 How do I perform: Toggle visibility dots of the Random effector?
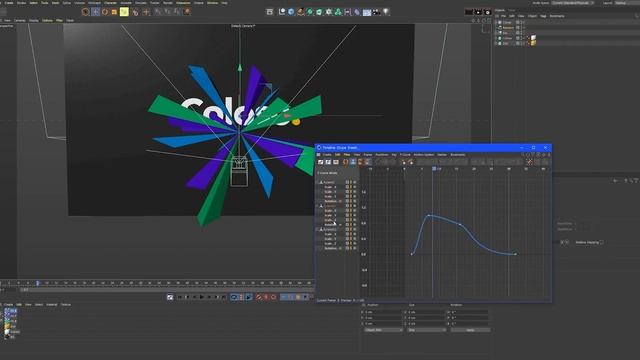pyautogui.click(x=521, y=28)
